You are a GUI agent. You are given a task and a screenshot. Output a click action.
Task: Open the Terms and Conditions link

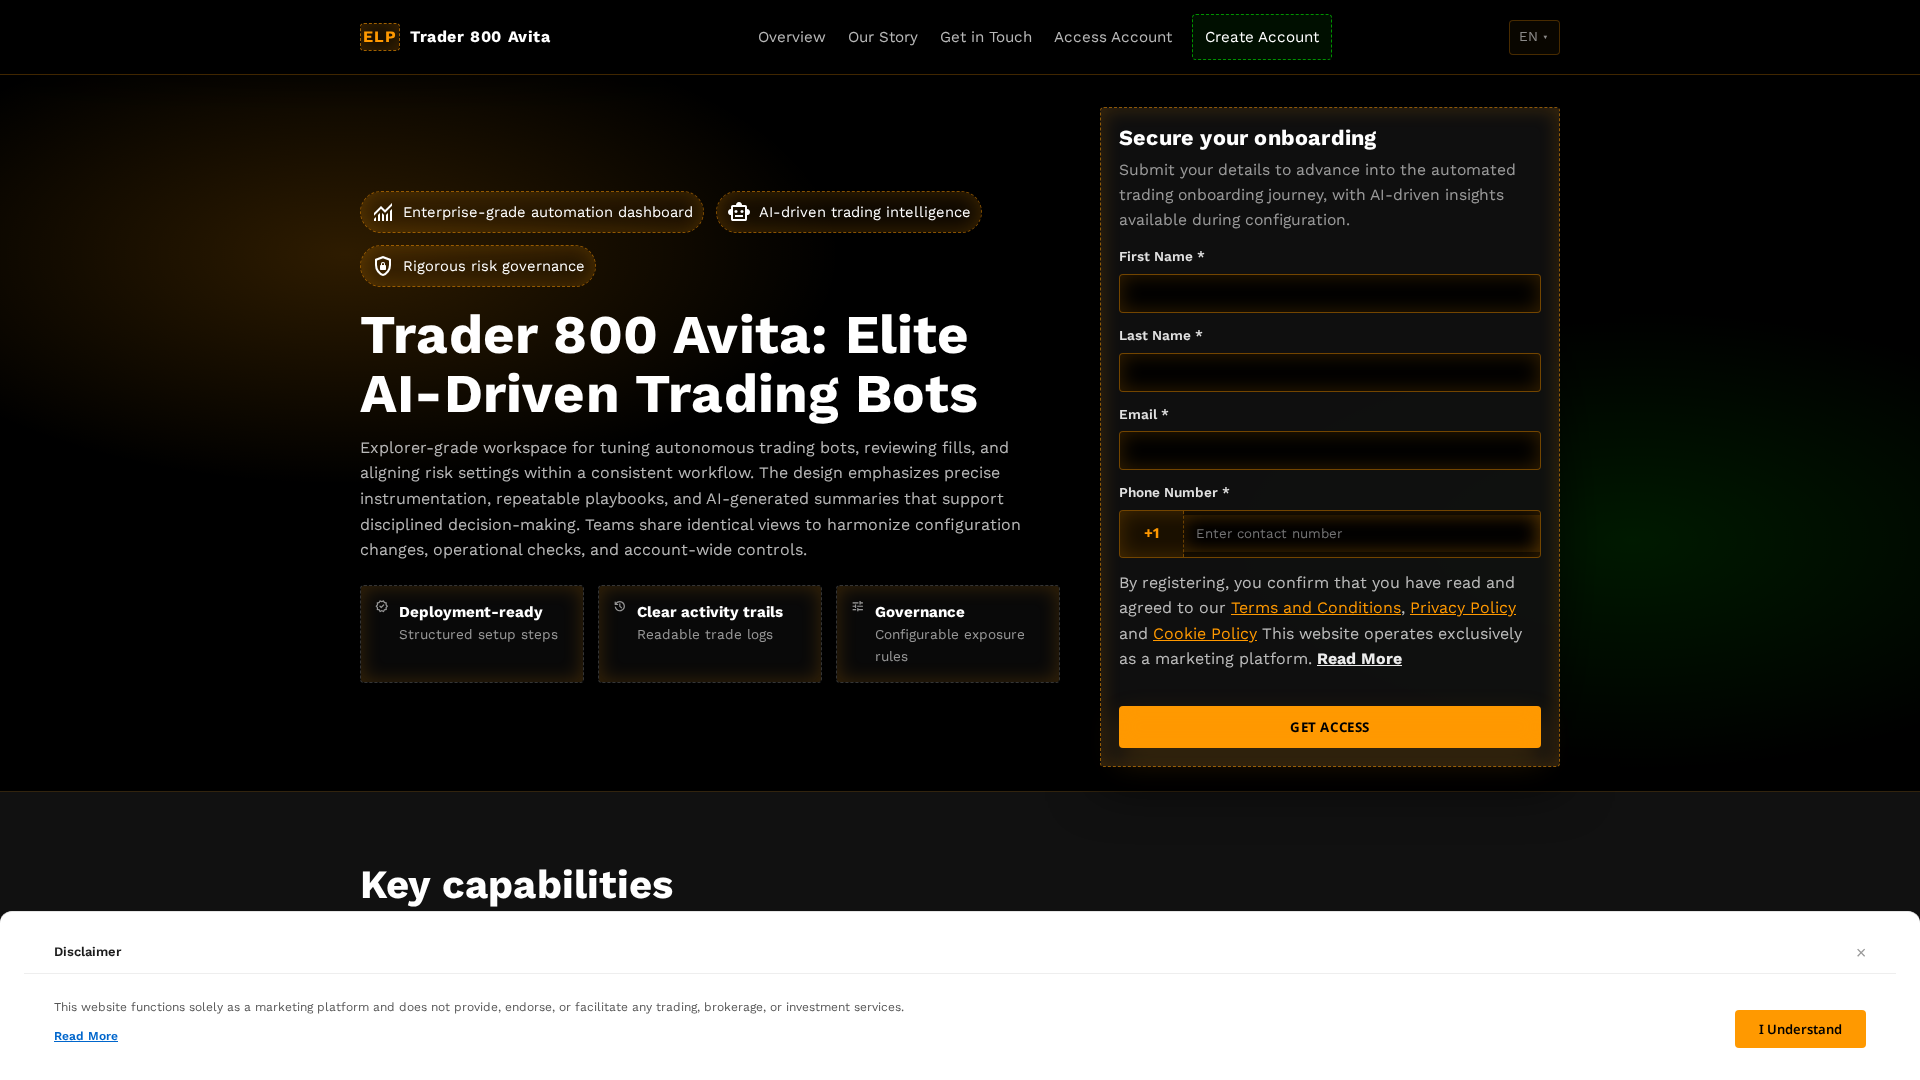1315,607
